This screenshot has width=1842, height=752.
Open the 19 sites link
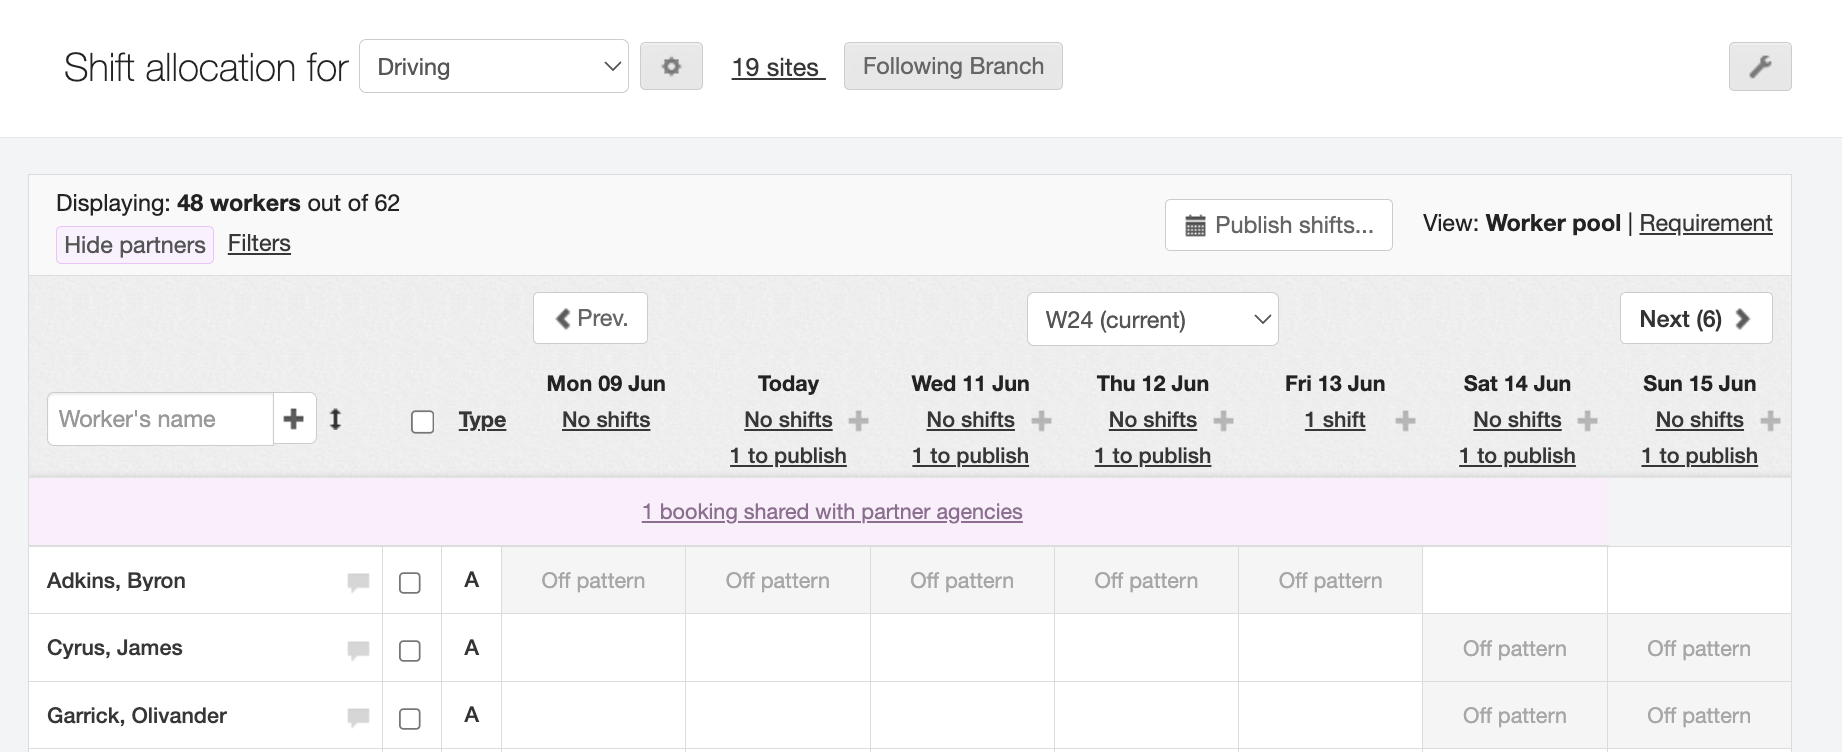(777, 67)
